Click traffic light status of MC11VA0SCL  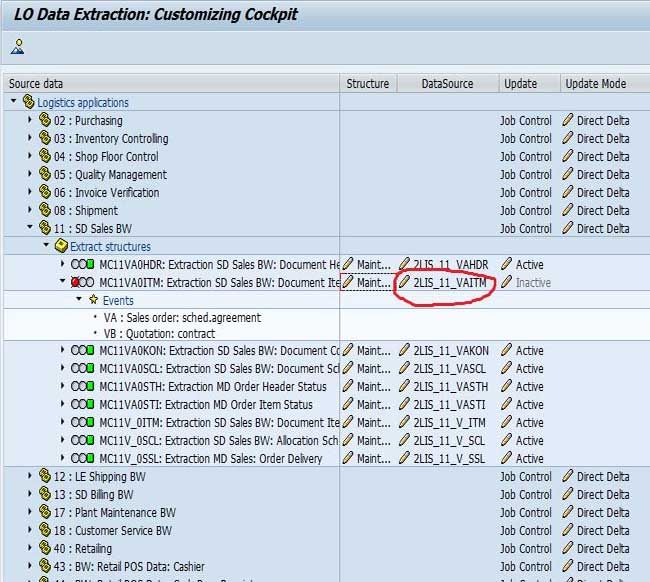82,368
